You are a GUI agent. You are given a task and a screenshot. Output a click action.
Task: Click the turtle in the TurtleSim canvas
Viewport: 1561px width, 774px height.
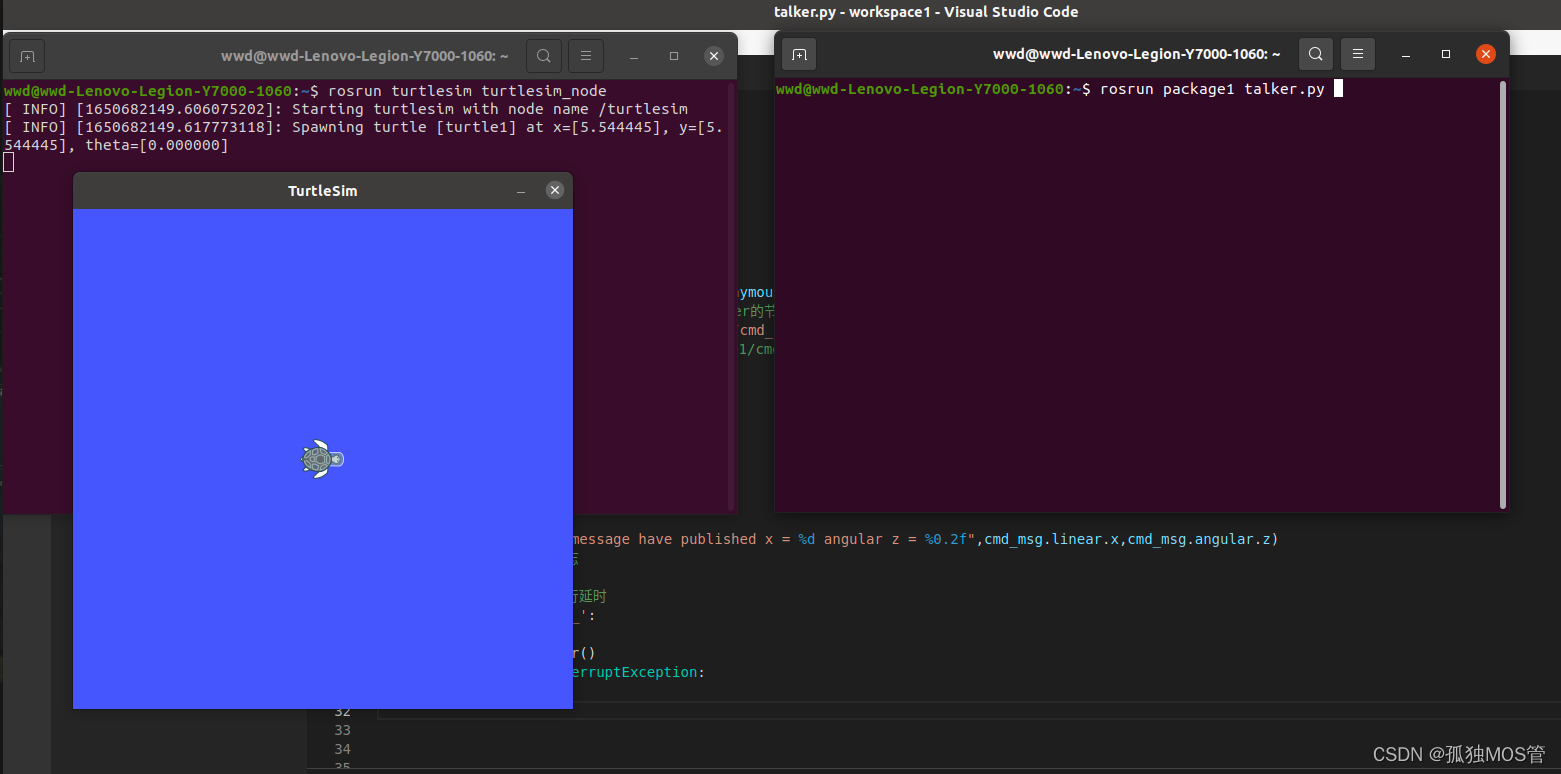322,459
